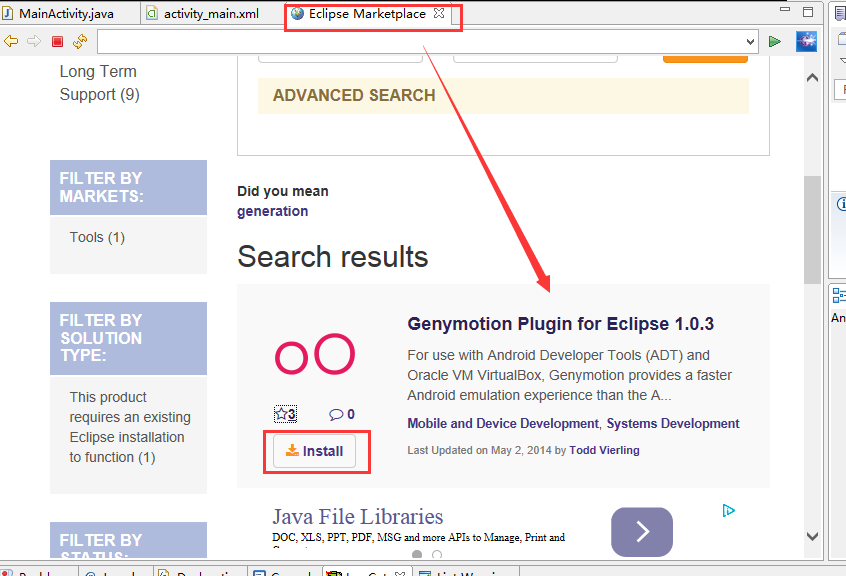Screen dimensions: 846x576
Task: Click the AdChoices icon on the ad
Action: (x=728, y=510)
